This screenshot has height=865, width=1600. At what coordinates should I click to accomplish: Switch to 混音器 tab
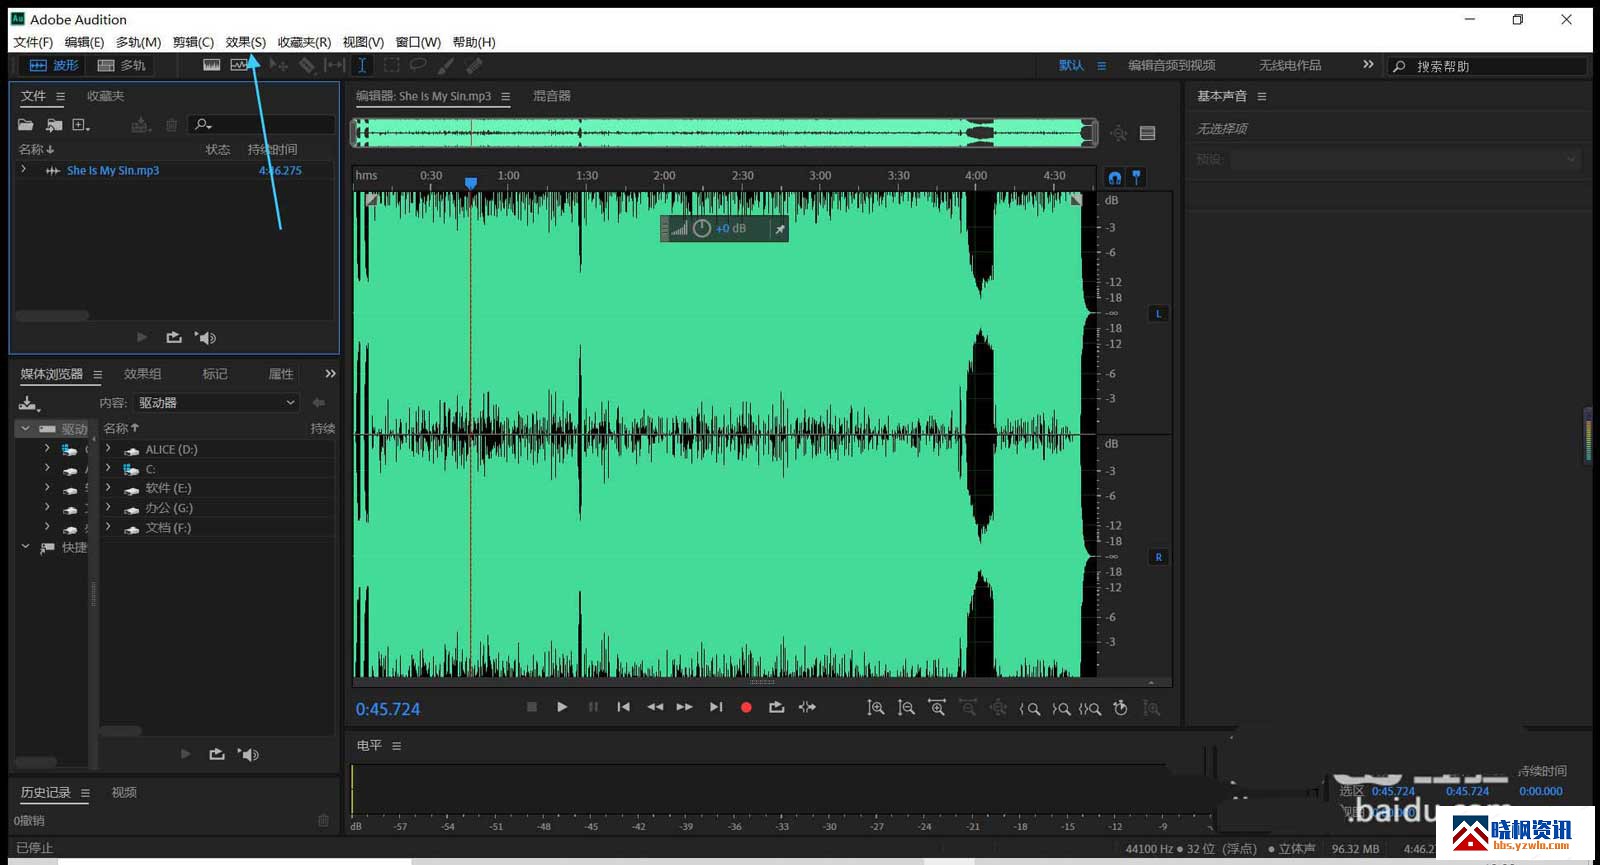coord(552,96)
